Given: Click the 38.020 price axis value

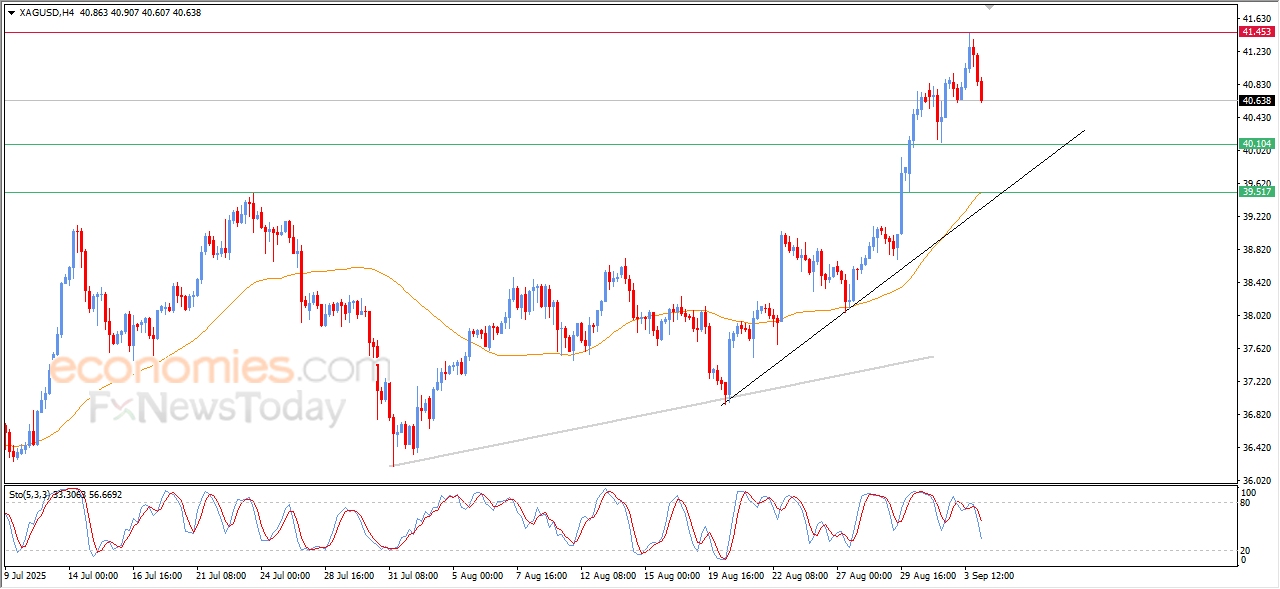Looking at the screenshot, I should tap(1256, 316).
